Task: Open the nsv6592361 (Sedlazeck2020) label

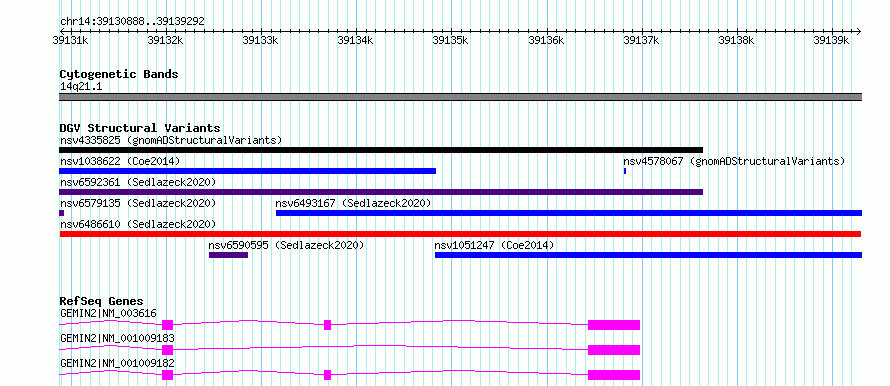Action: pyautogui.click(x=138, y=182)
